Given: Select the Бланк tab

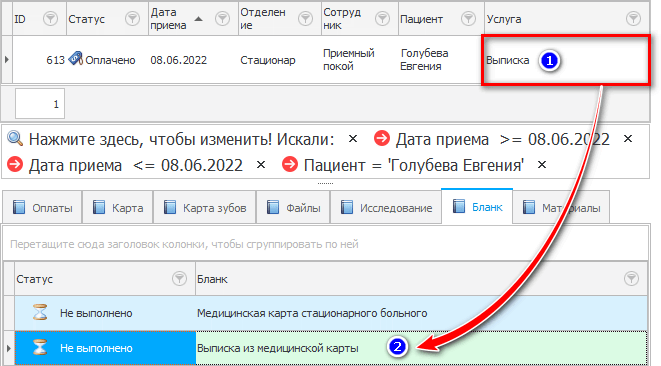Looking at the screenshot, I should click(477, 207).
